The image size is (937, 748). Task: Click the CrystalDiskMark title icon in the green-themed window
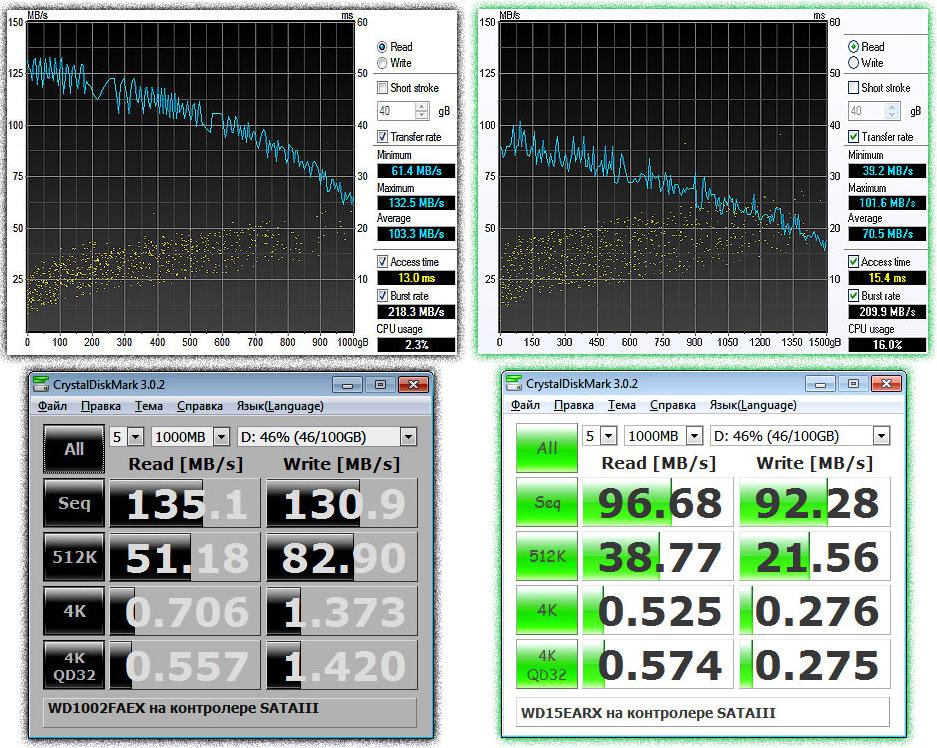[514, 384]
